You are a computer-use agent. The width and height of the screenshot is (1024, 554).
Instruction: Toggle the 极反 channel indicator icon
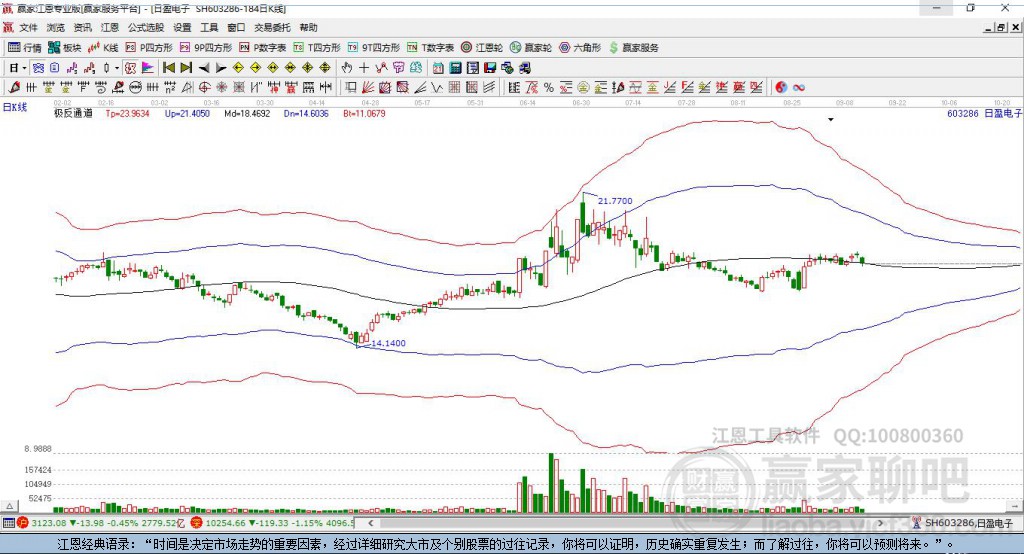coord(131,68)
